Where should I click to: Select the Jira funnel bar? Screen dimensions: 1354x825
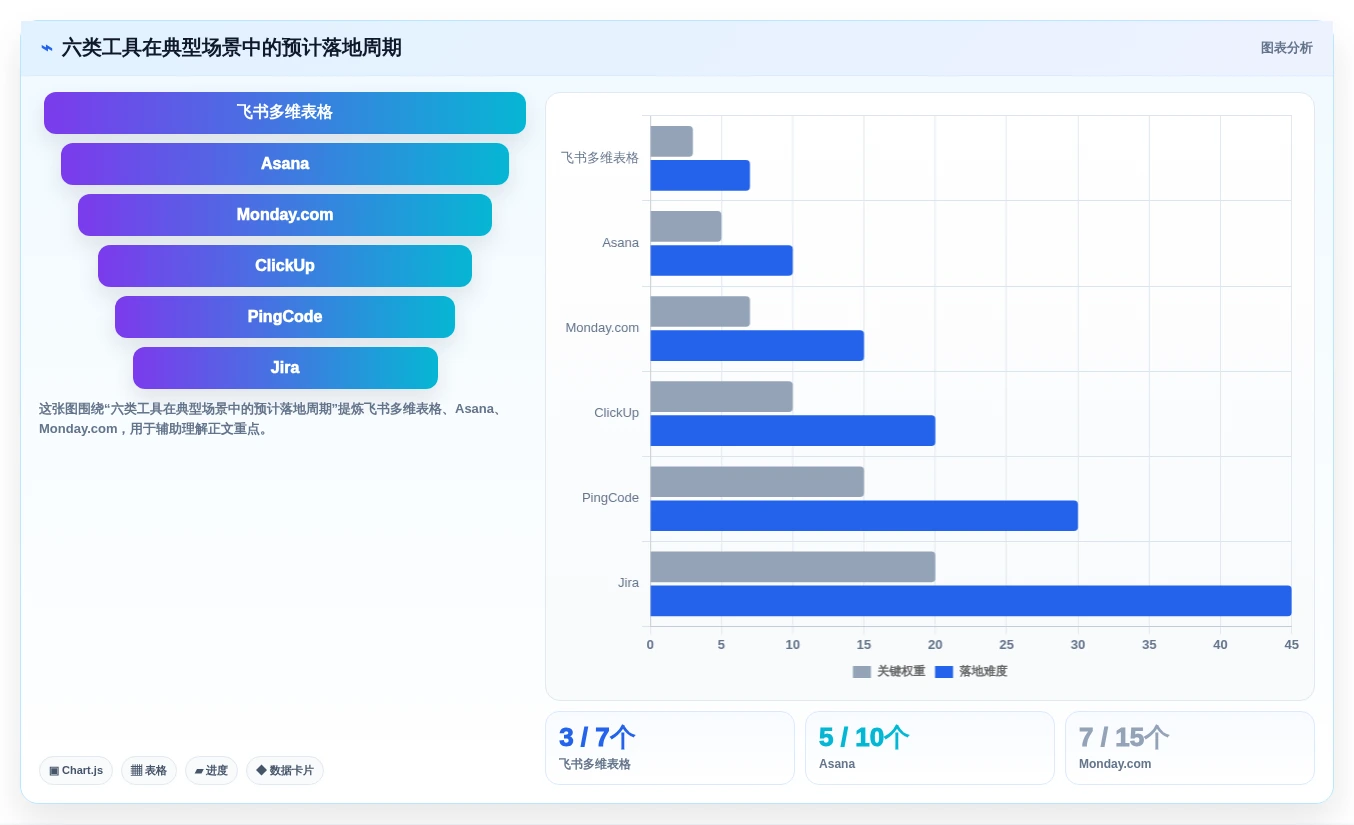click(285, 368)
